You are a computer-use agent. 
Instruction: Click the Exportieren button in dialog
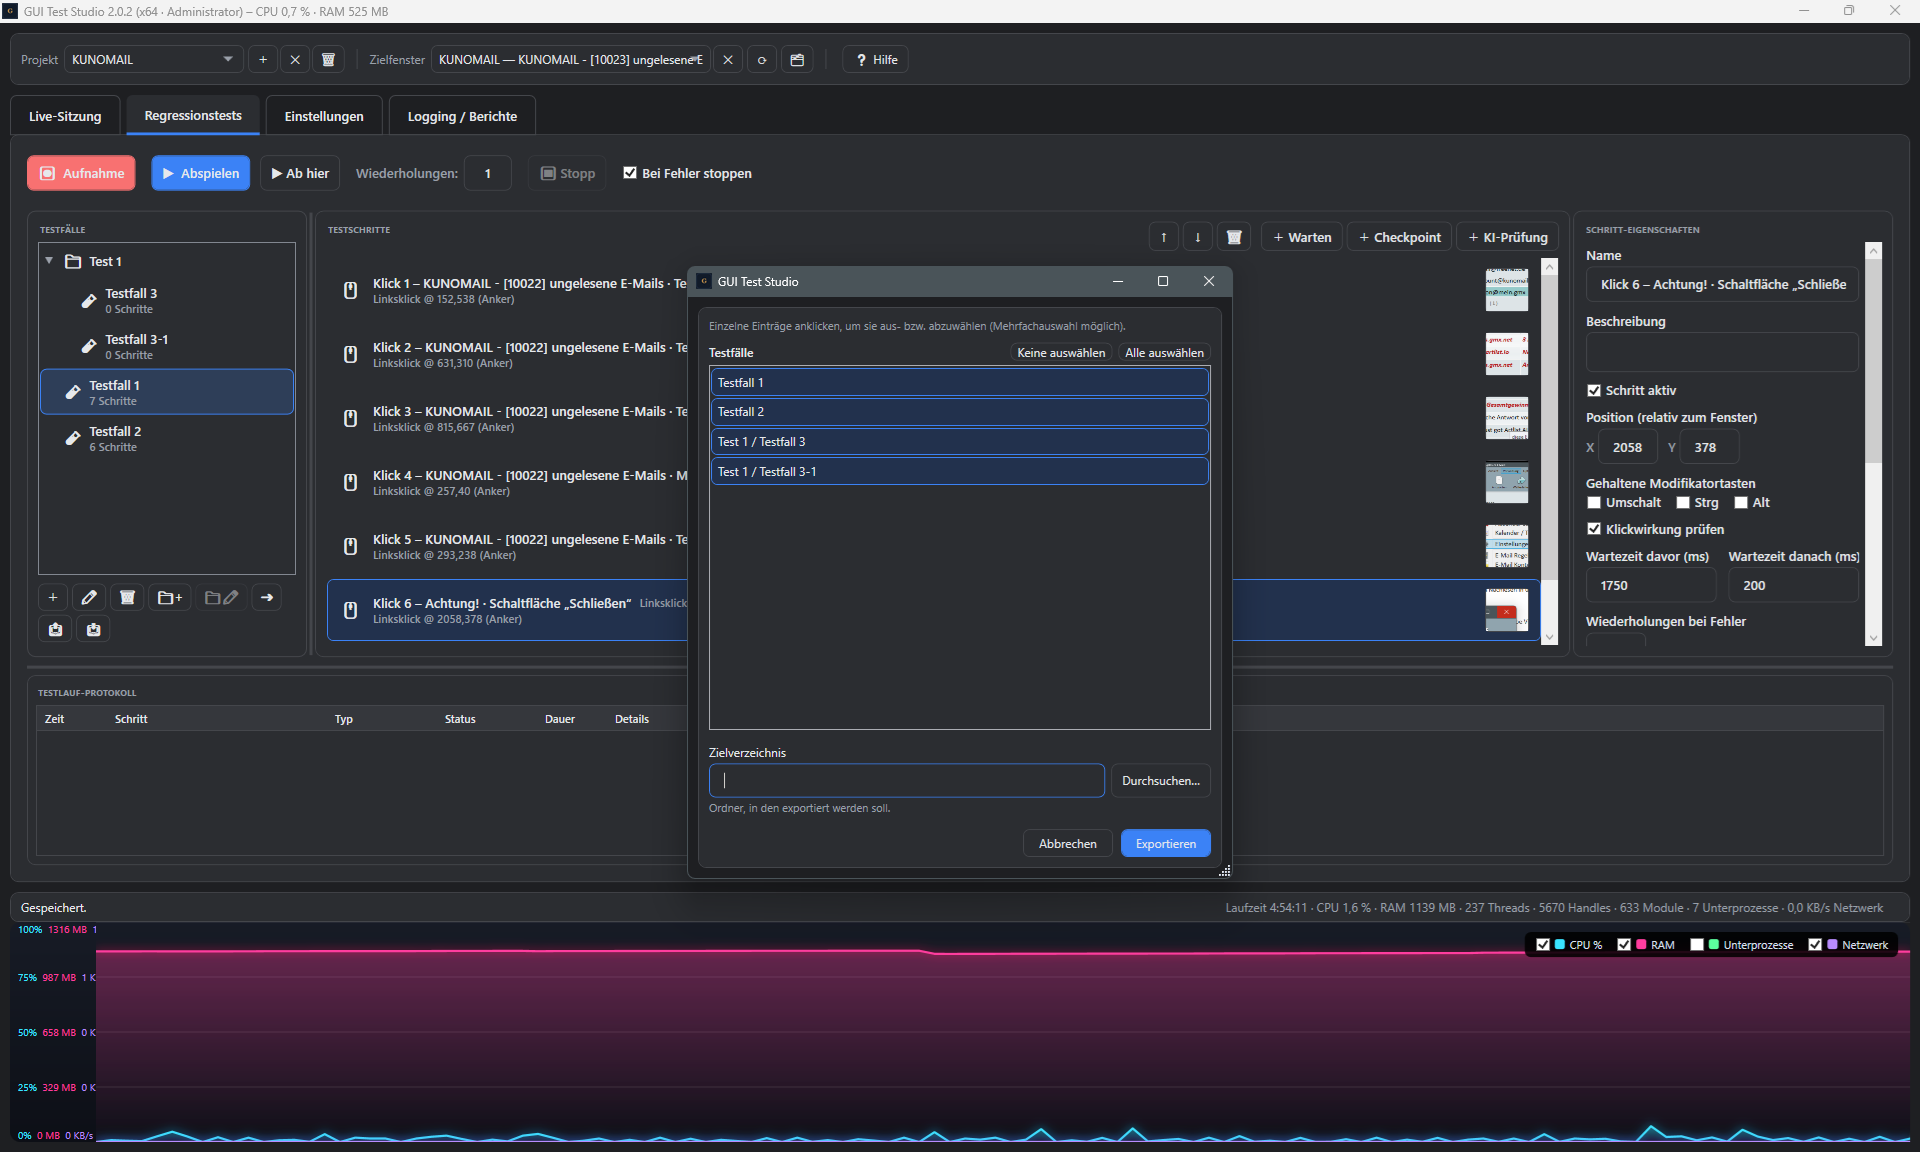coord(1166,844)
